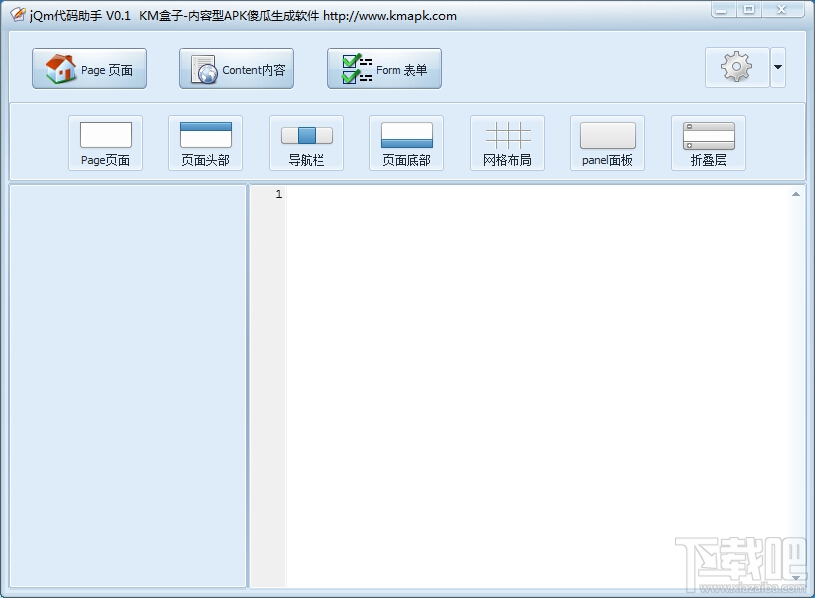Click the editor scrollbar down arrow

click(x=796, y=578)
